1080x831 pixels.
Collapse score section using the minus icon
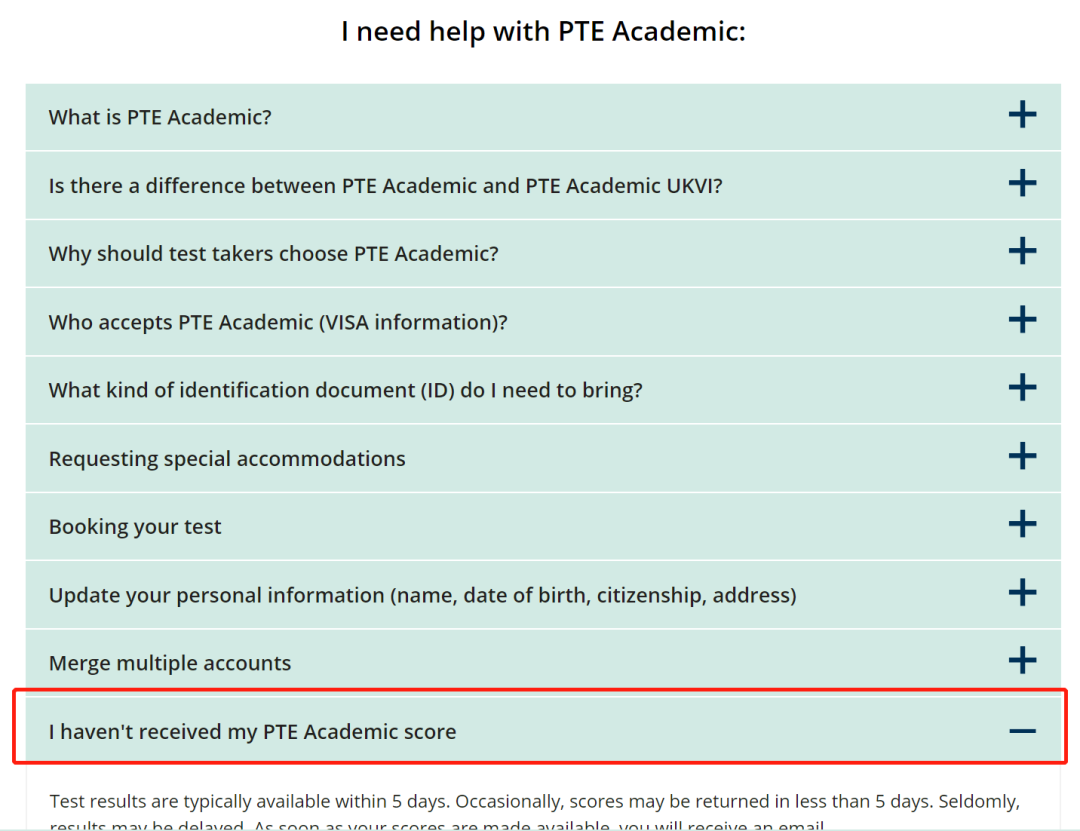tap(1022, 731)
